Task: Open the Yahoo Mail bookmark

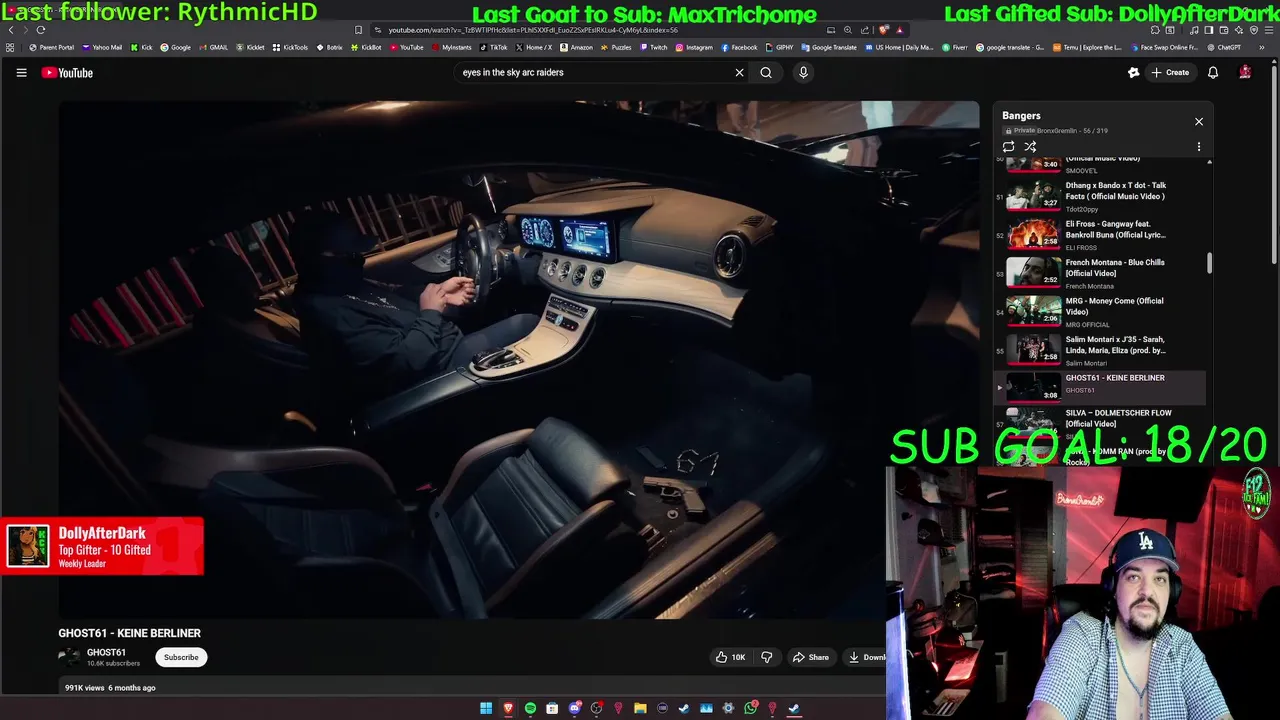Action: click(x=102, y=47)
